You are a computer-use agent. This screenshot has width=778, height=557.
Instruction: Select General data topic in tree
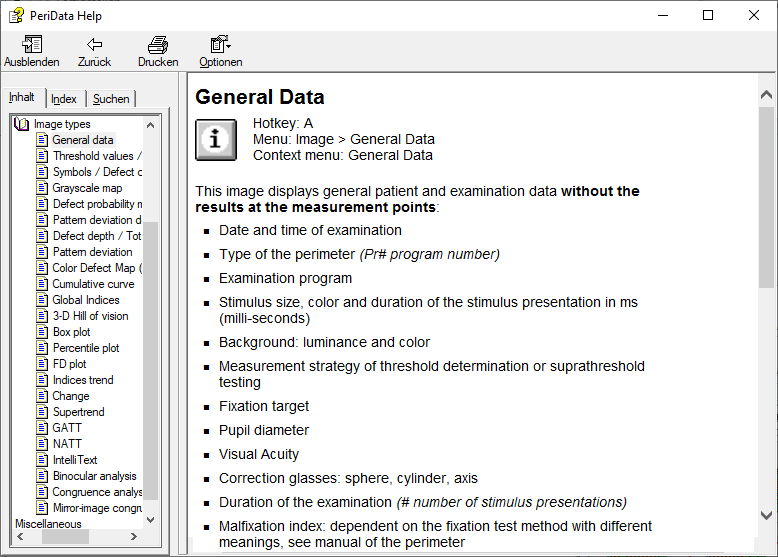click(83, 140)
